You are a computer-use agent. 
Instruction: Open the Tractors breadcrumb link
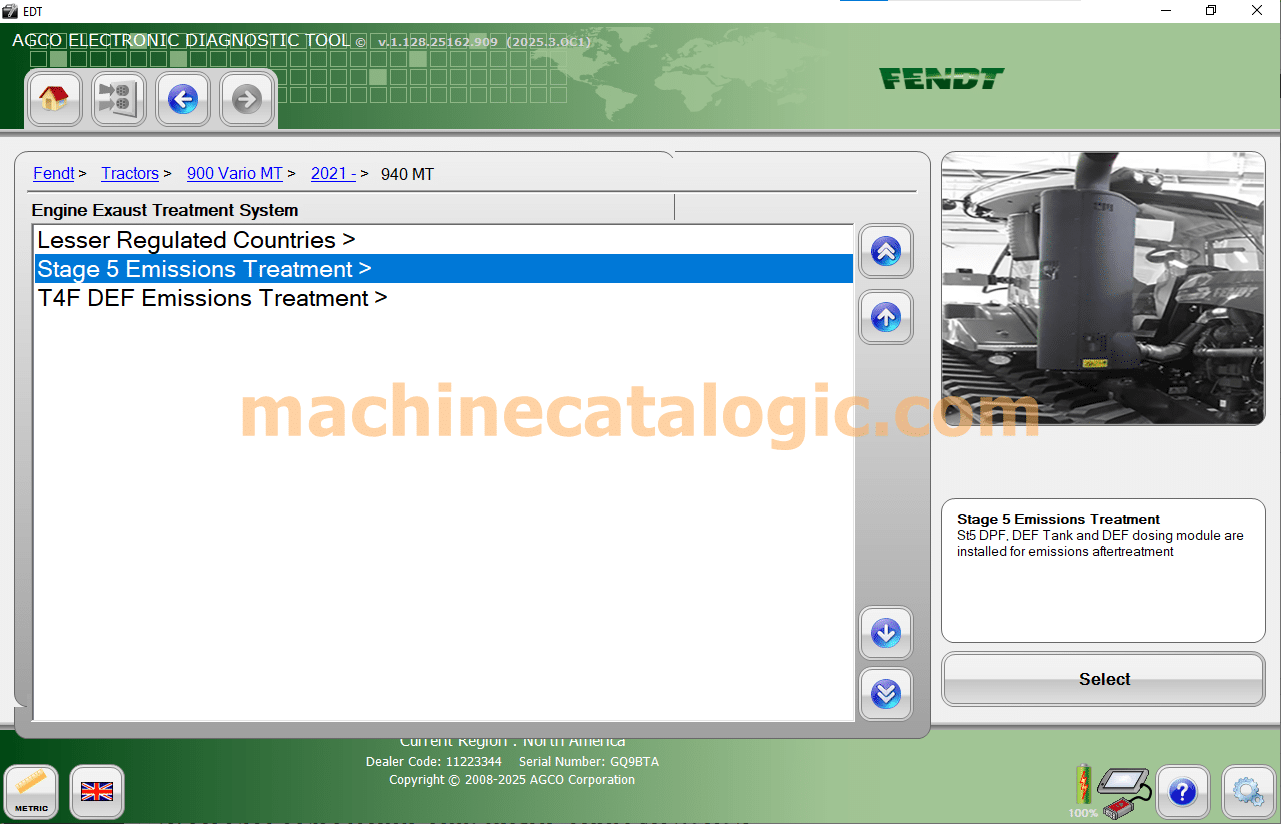coord(130,174)
